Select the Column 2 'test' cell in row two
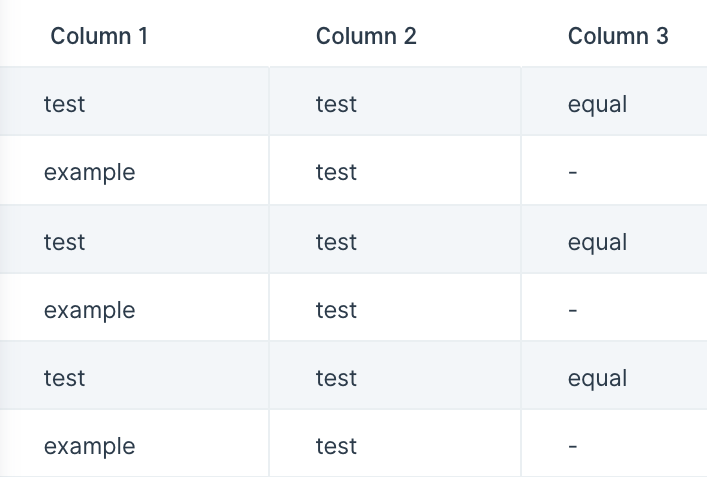The height and width of the screenshot is (477, 707). tap(395, 170)
